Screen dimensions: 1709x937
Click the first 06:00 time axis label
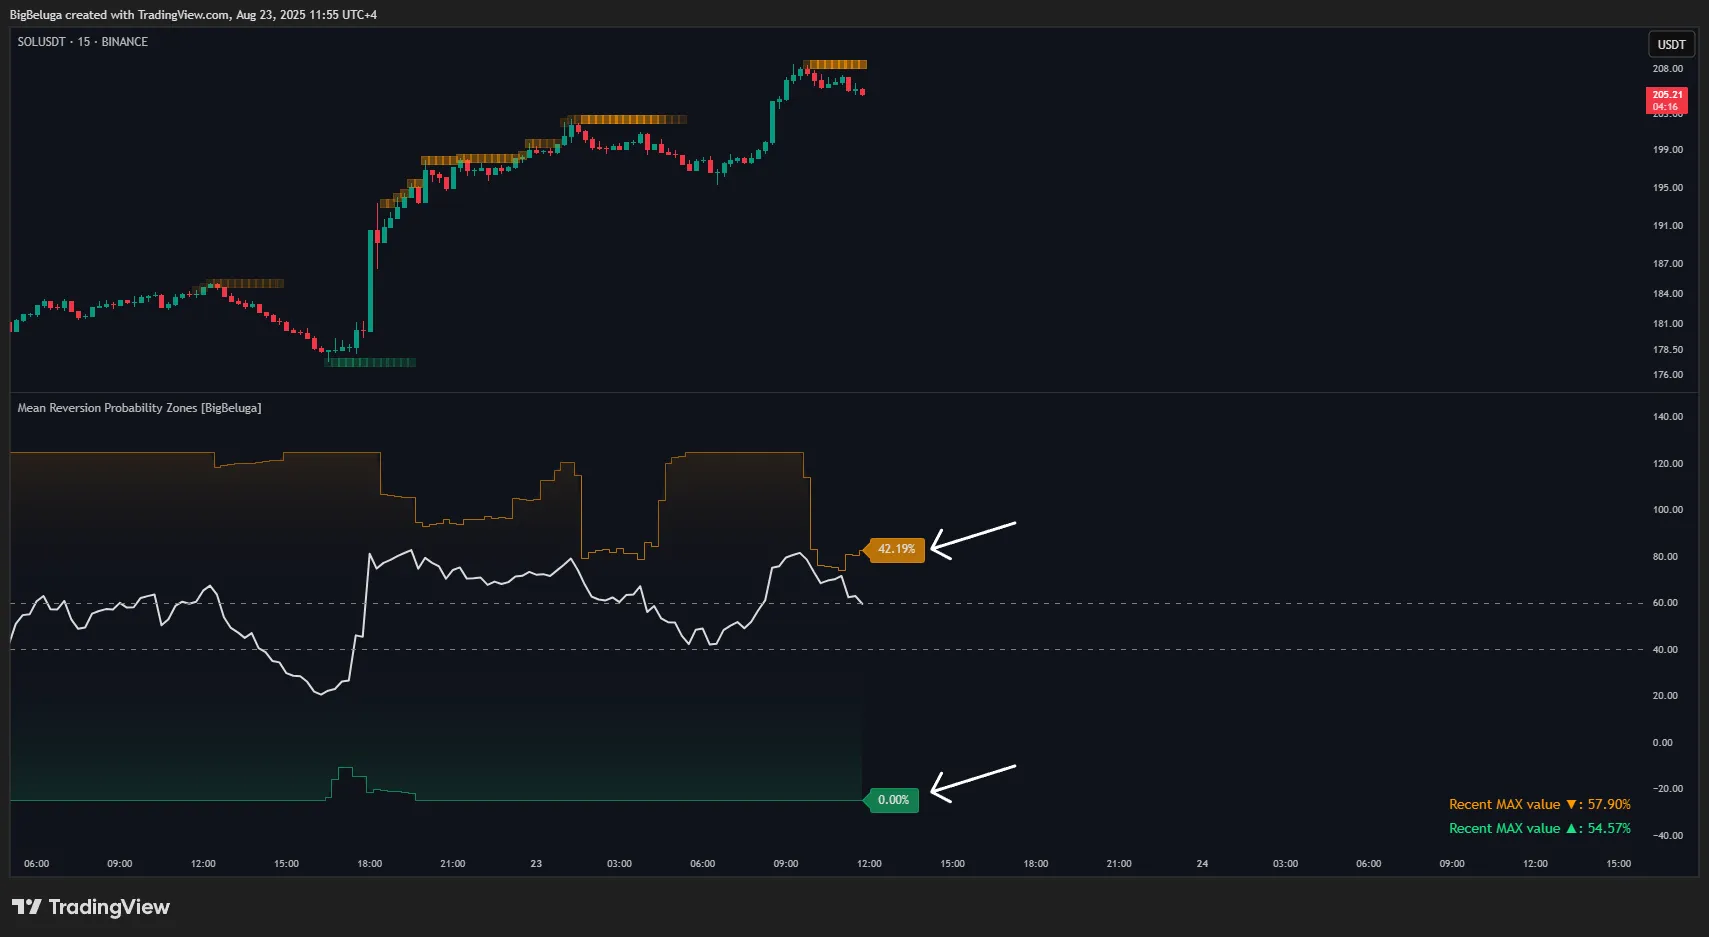36,864
